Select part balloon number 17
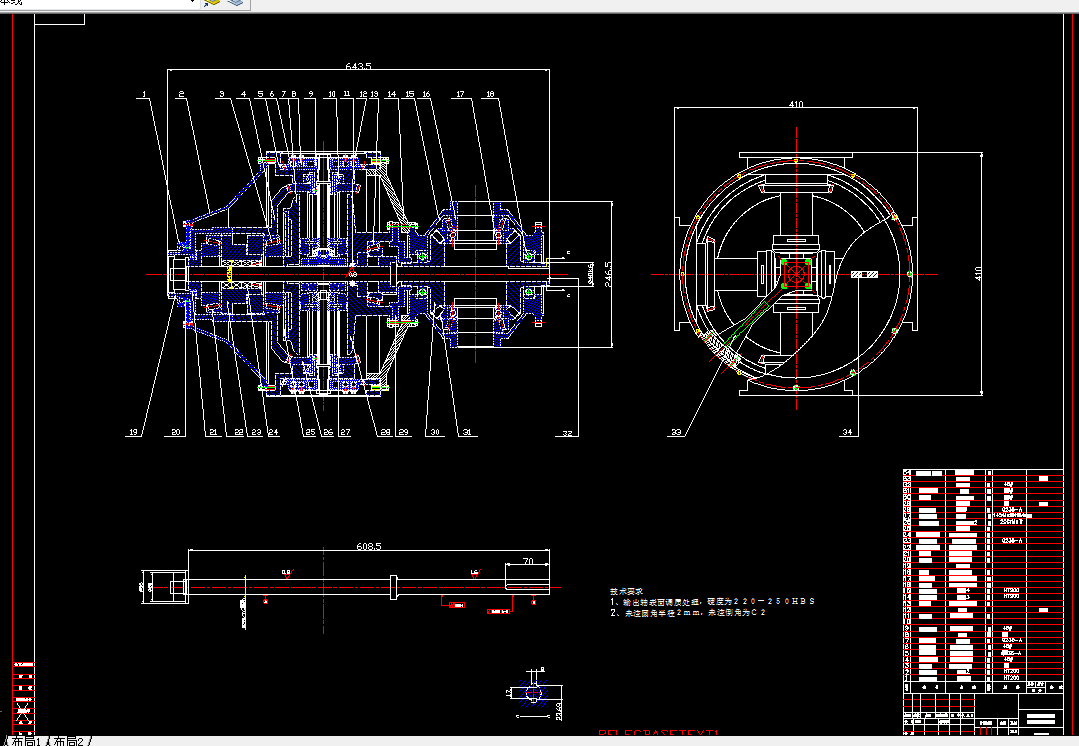Image resolution: width=1079 pixels, height=746 pixels. point(460,94)
